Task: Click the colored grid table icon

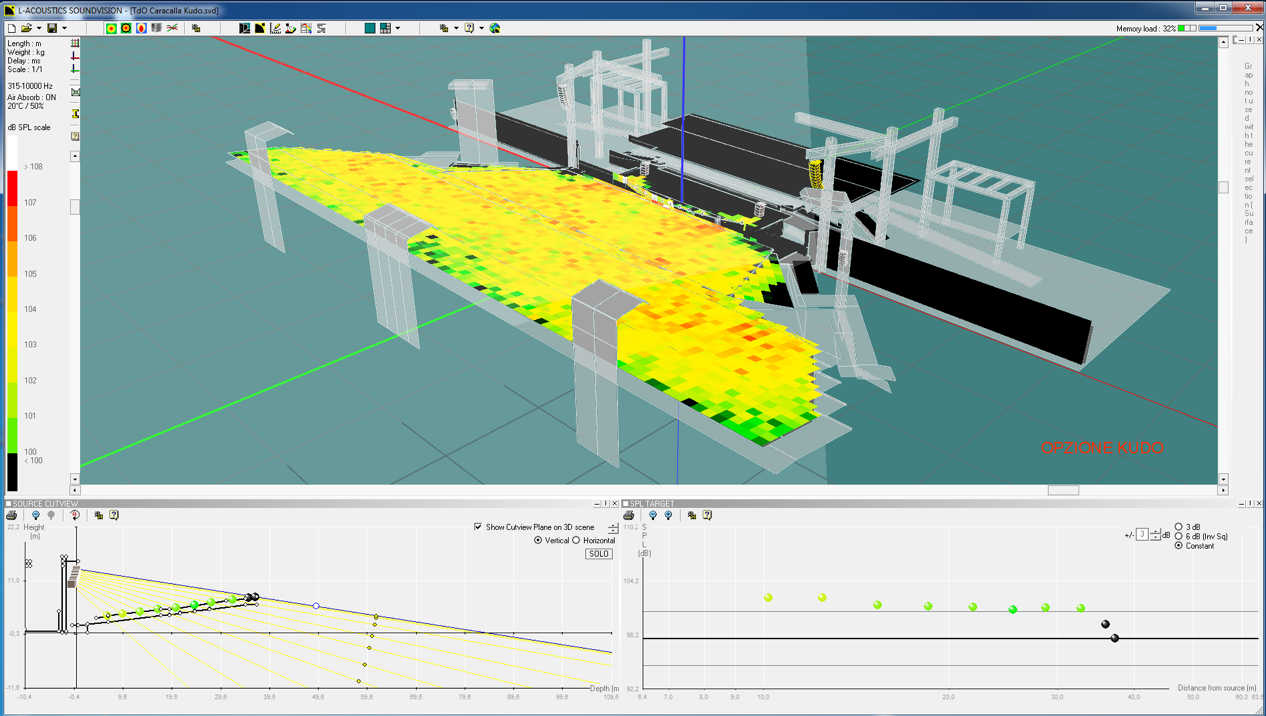Action: coord(305,28)
